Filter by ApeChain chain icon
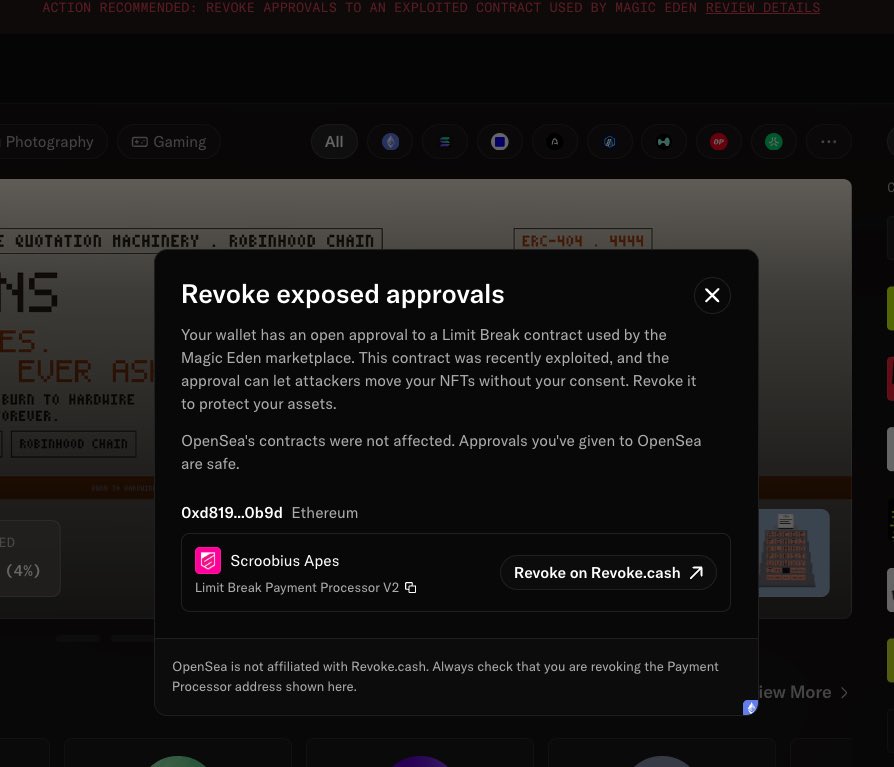 [555, 141]
